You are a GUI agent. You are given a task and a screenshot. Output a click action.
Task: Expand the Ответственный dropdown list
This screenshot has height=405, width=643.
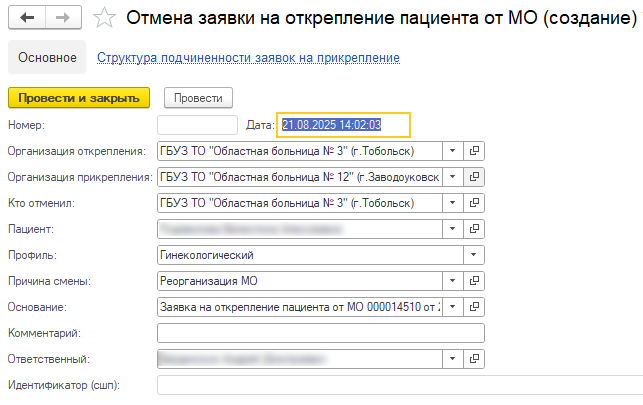pyautogui.click(x=453, y=359)
